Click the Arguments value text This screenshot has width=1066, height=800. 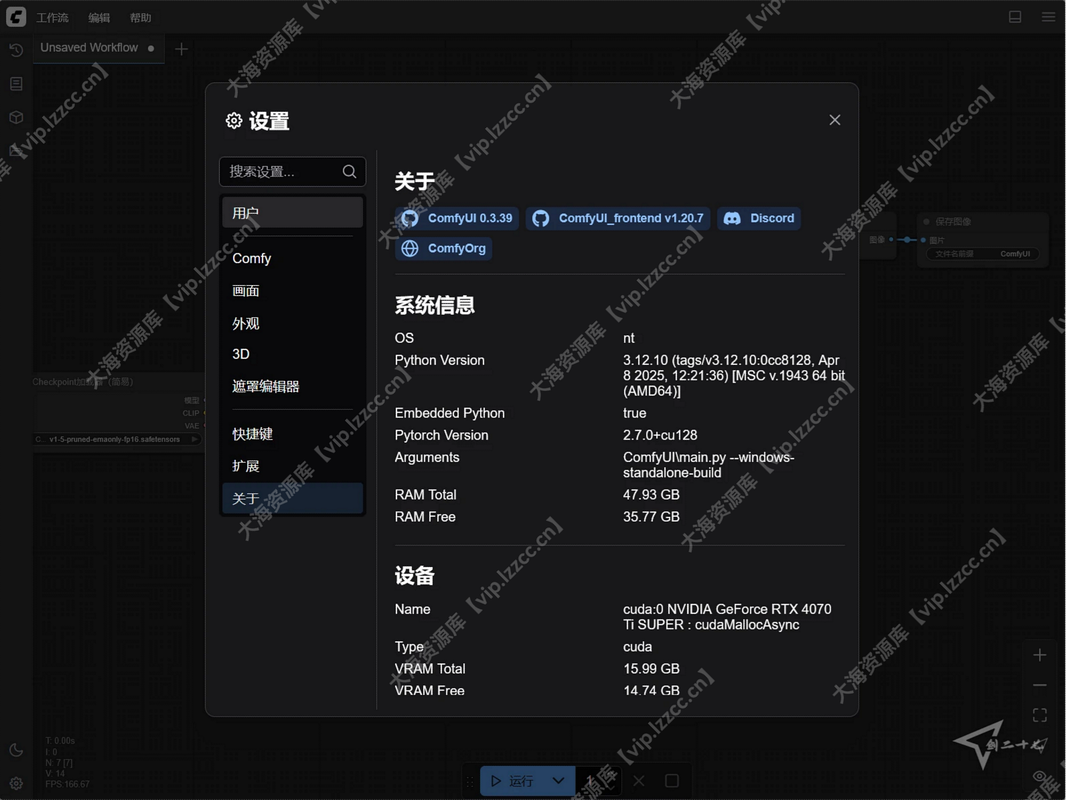(708, 465)
